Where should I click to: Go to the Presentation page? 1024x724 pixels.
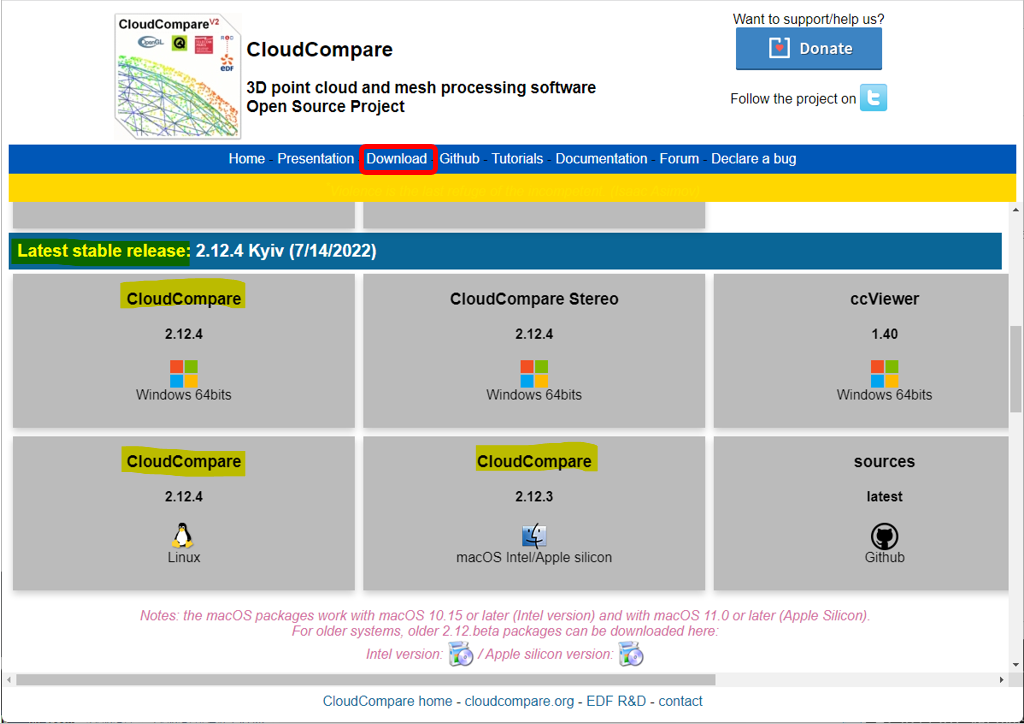pos(315,159)
